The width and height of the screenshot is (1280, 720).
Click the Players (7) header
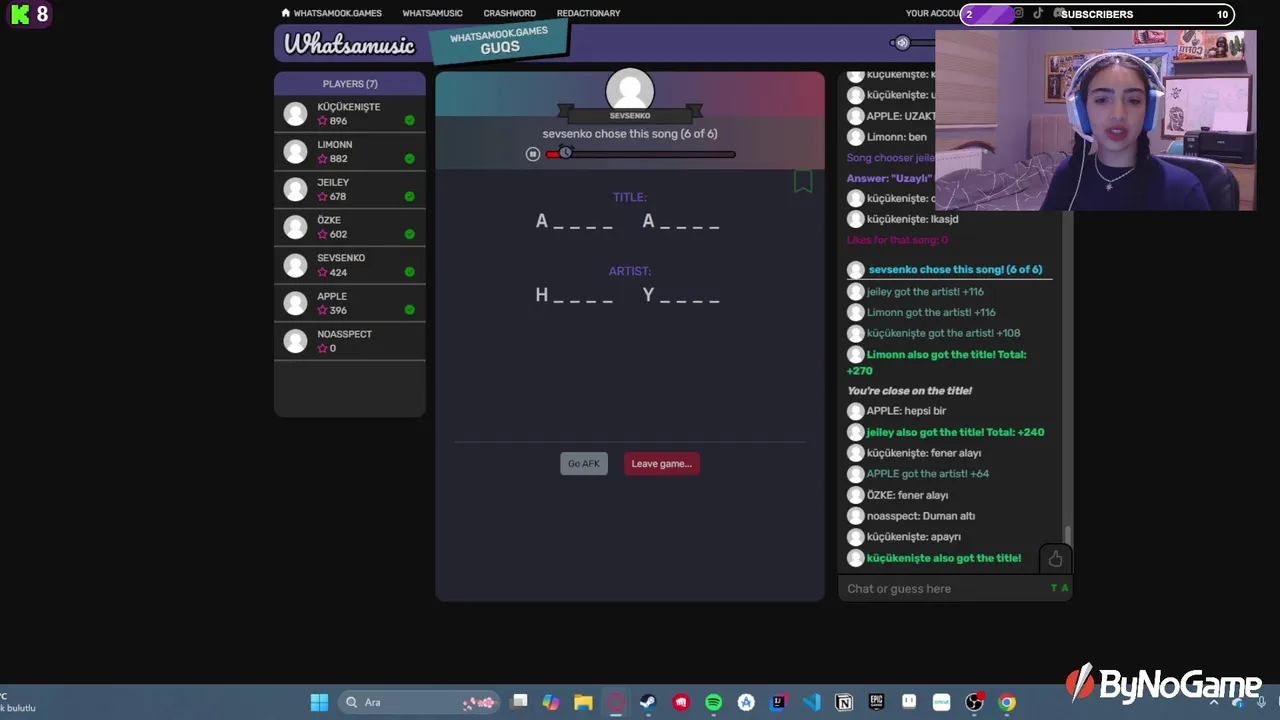[x=350, y=84]
